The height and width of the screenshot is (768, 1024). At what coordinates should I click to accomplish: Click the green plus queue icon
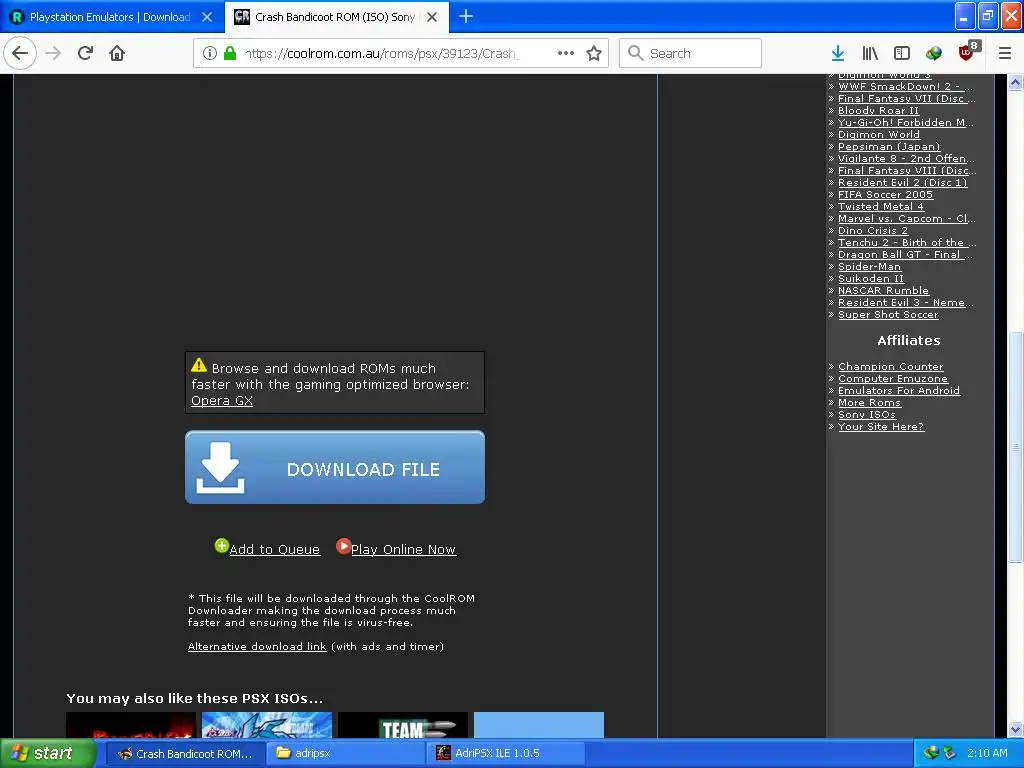pos(221,545)
